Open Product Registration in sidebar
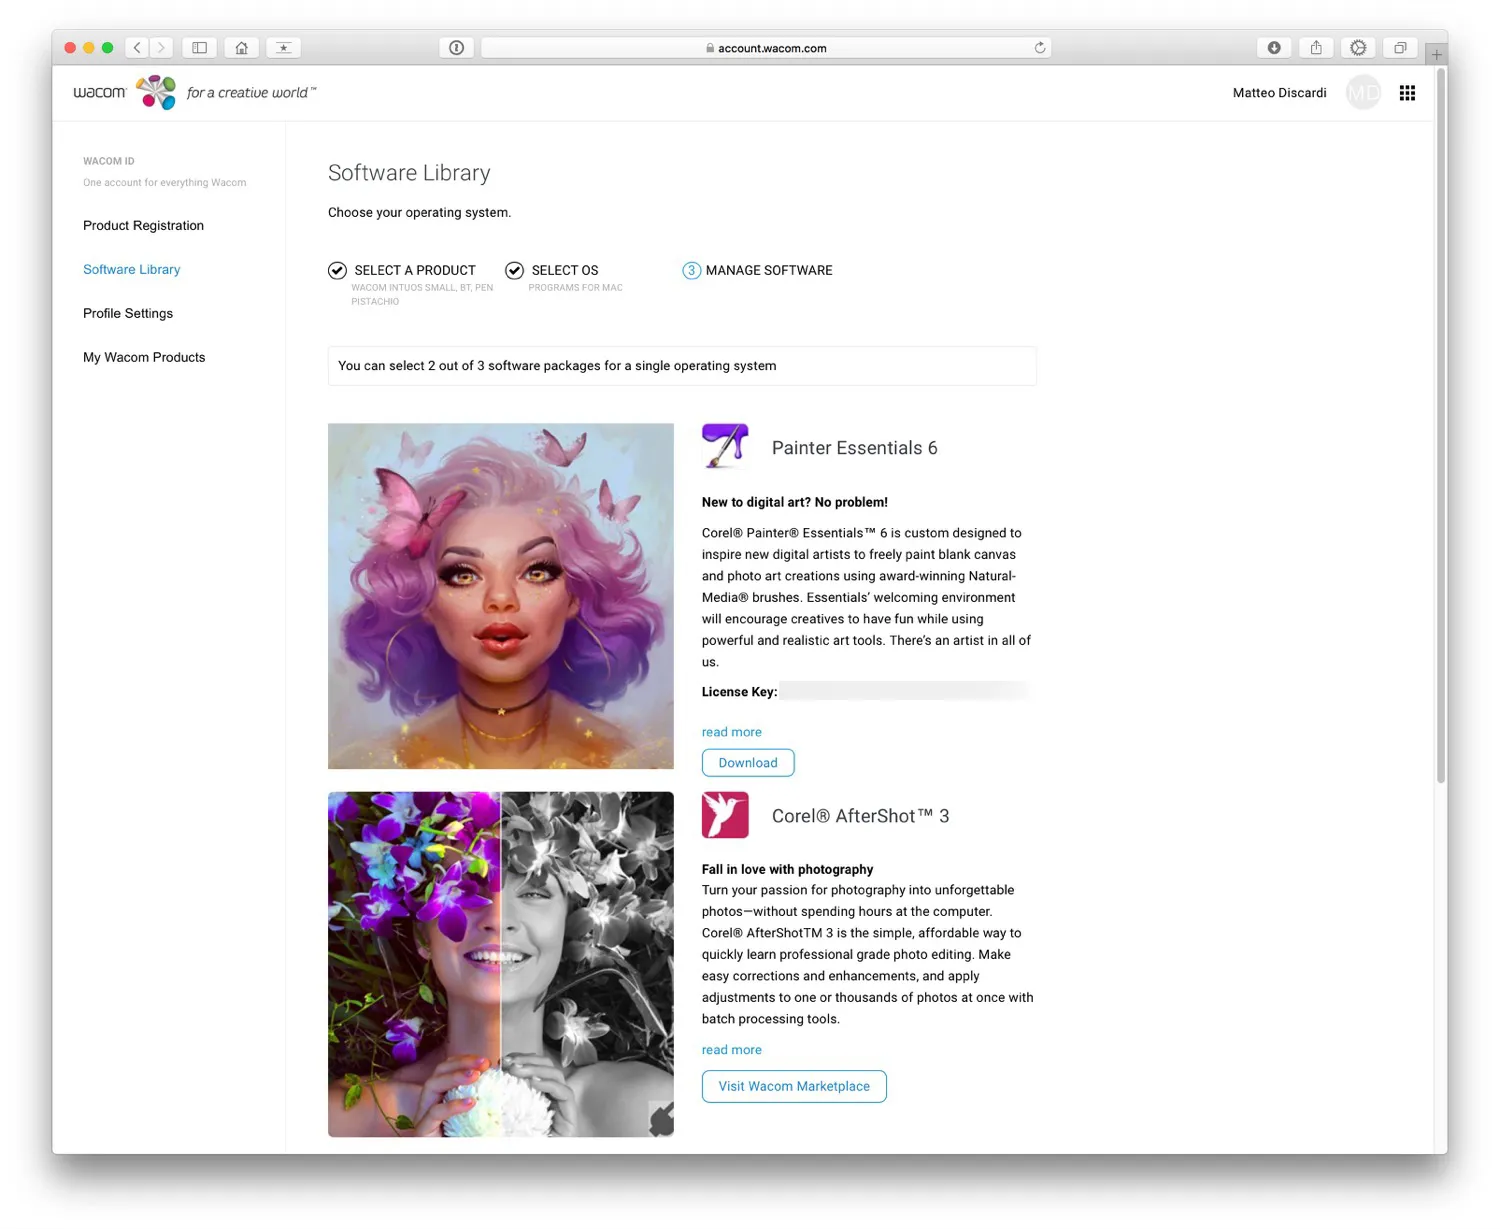The width and height of the screenshot is (1500, 1229). pyautogui.click(x=143, y=225)
